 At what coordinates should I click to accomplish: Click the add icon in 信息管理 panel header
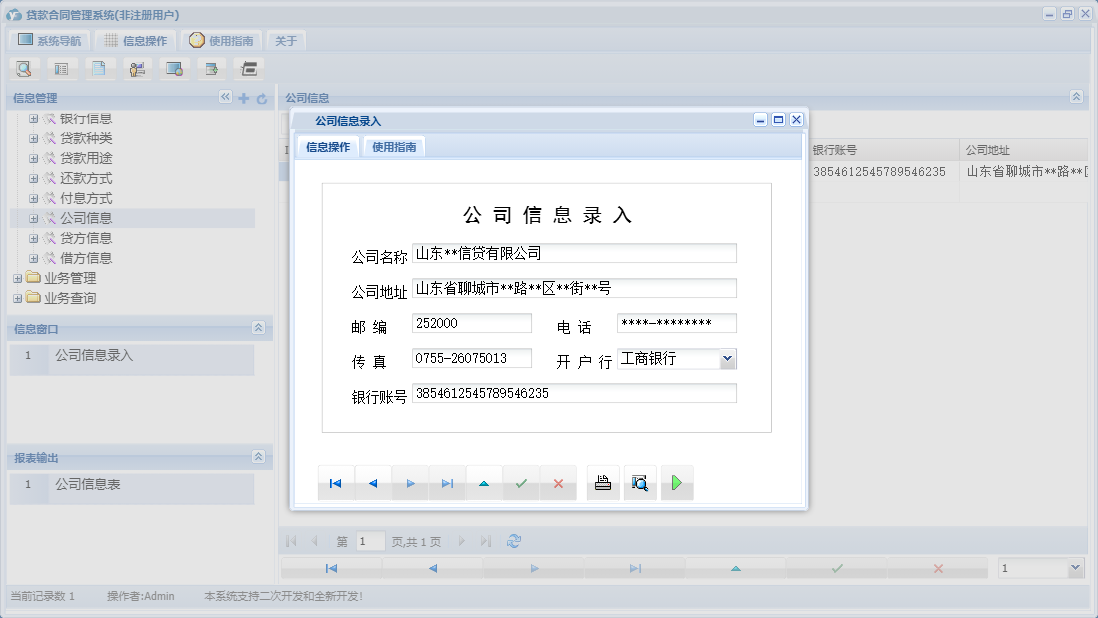coord(244,98)
